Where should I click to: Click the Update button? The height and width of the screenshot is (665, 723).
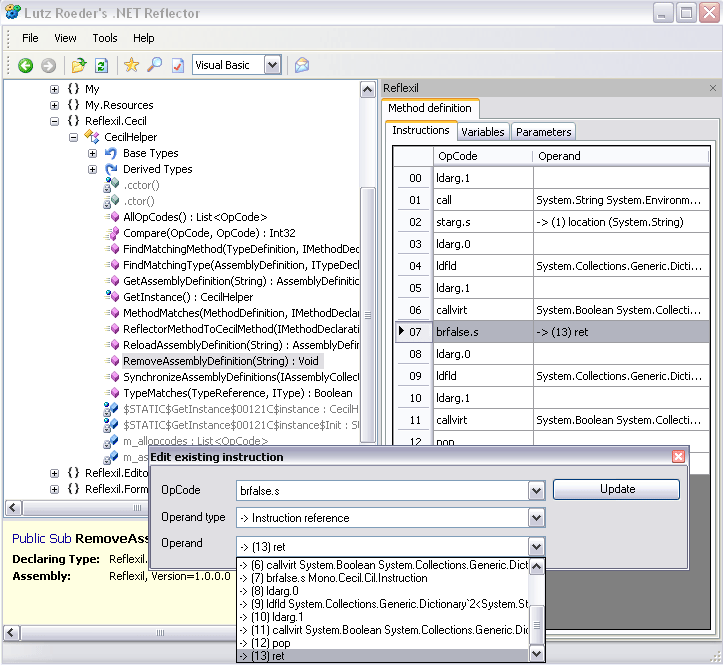[x=616, y=489]
